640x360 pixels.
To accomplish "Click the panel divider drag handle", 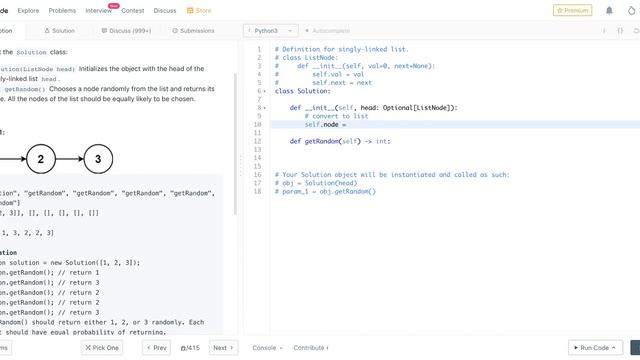I will coord(240,166).
